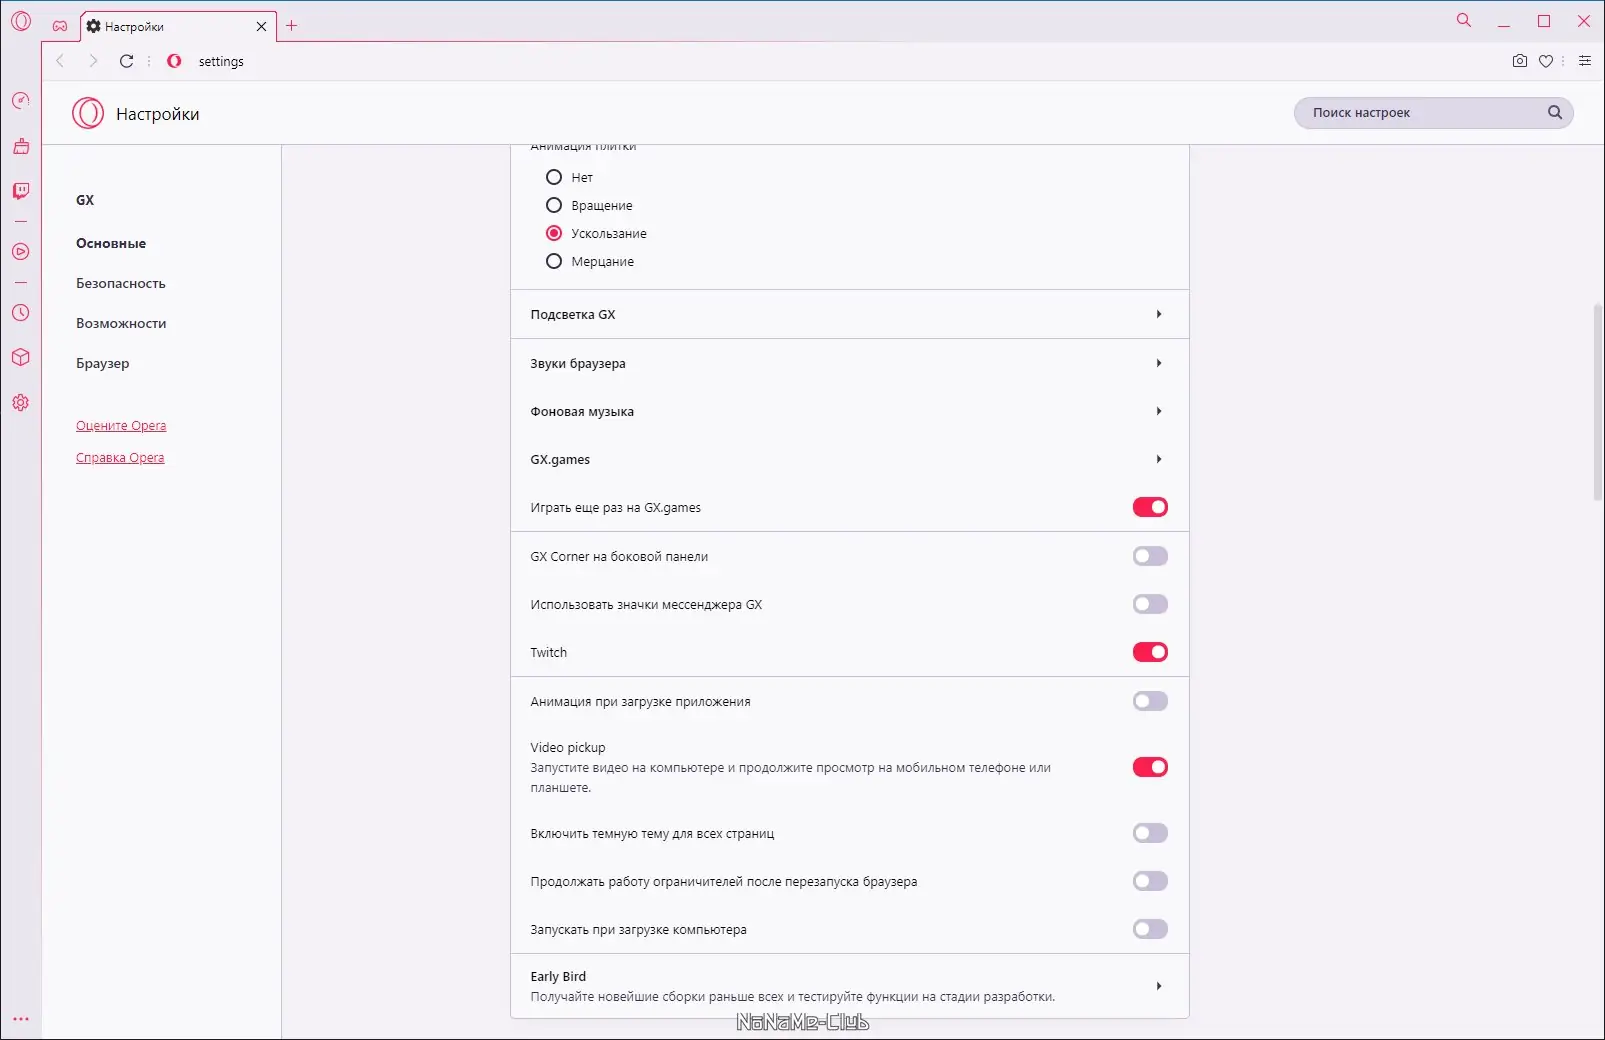Screen dimensions: 1605x1040
Task: Open GX Corner gamepad tab icon
Action: click(60, 26)
